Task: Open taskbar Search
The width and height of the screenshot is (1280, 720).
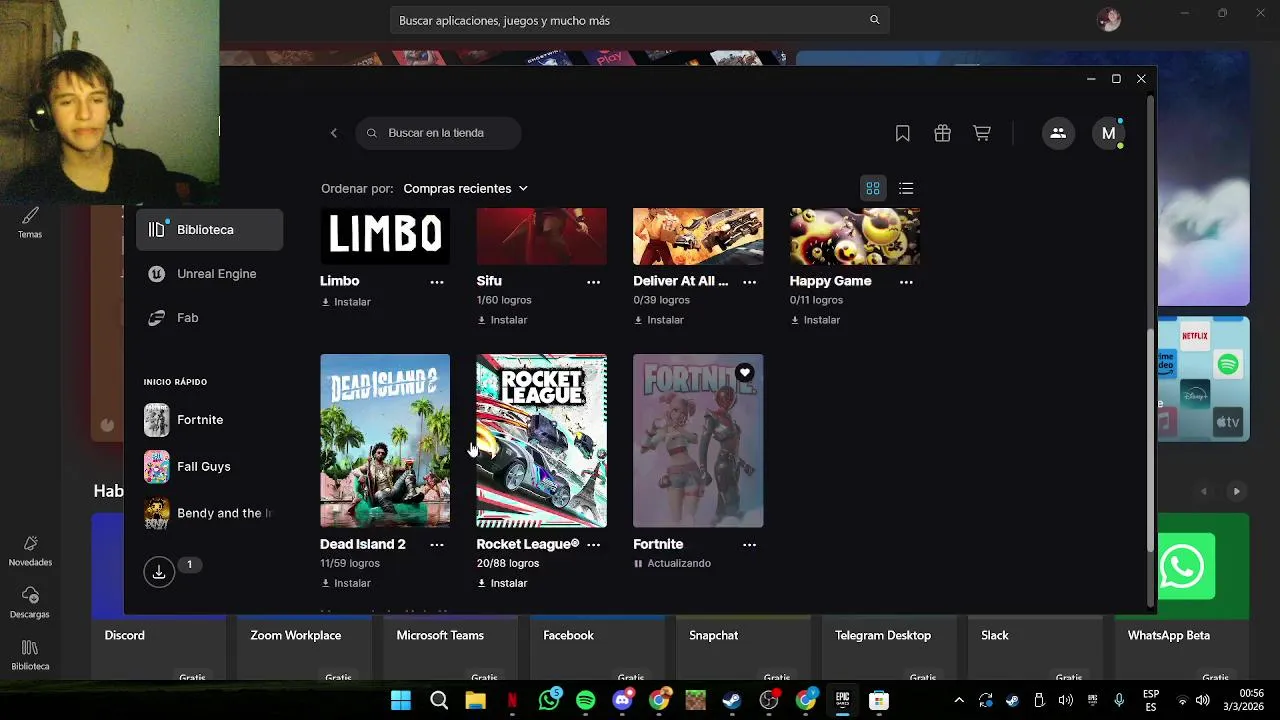Action: [439, 700]
